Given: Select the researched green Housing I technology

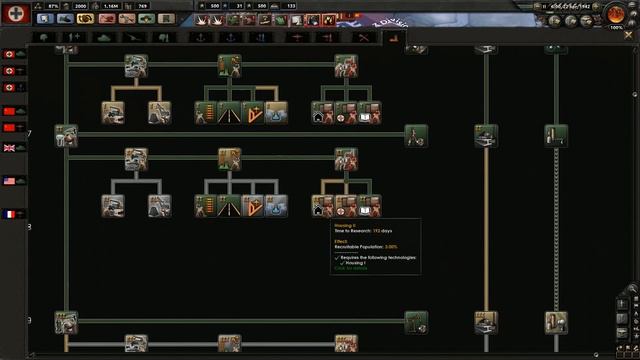Looking at the screenshot, I should (x=322, y=113).
